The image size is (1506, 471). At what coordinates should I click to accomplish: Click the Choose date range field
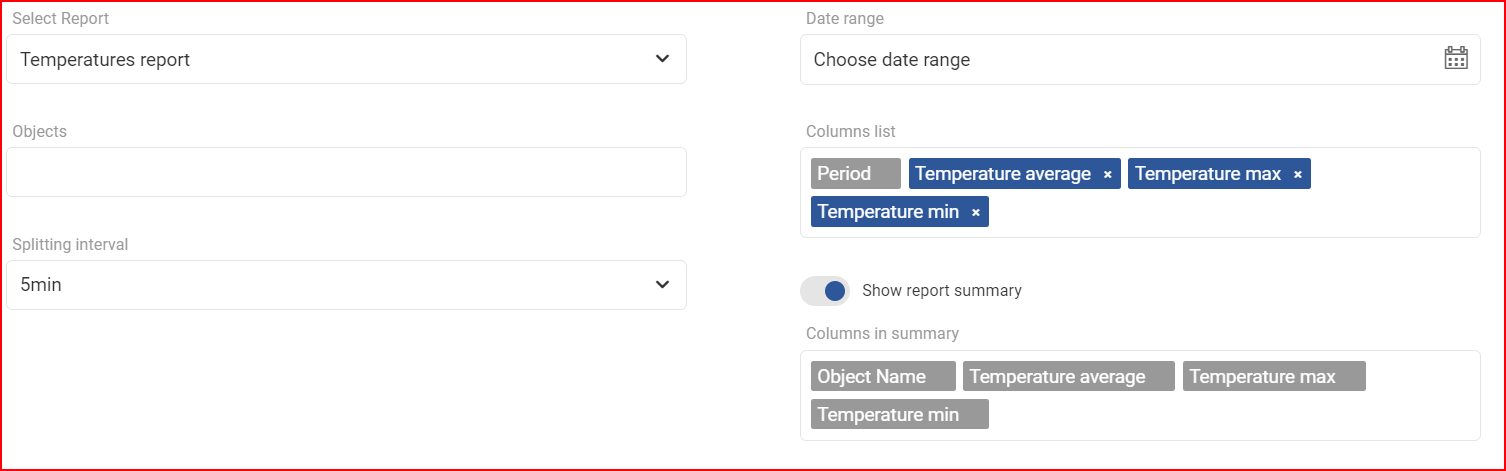coord(1140,59)
